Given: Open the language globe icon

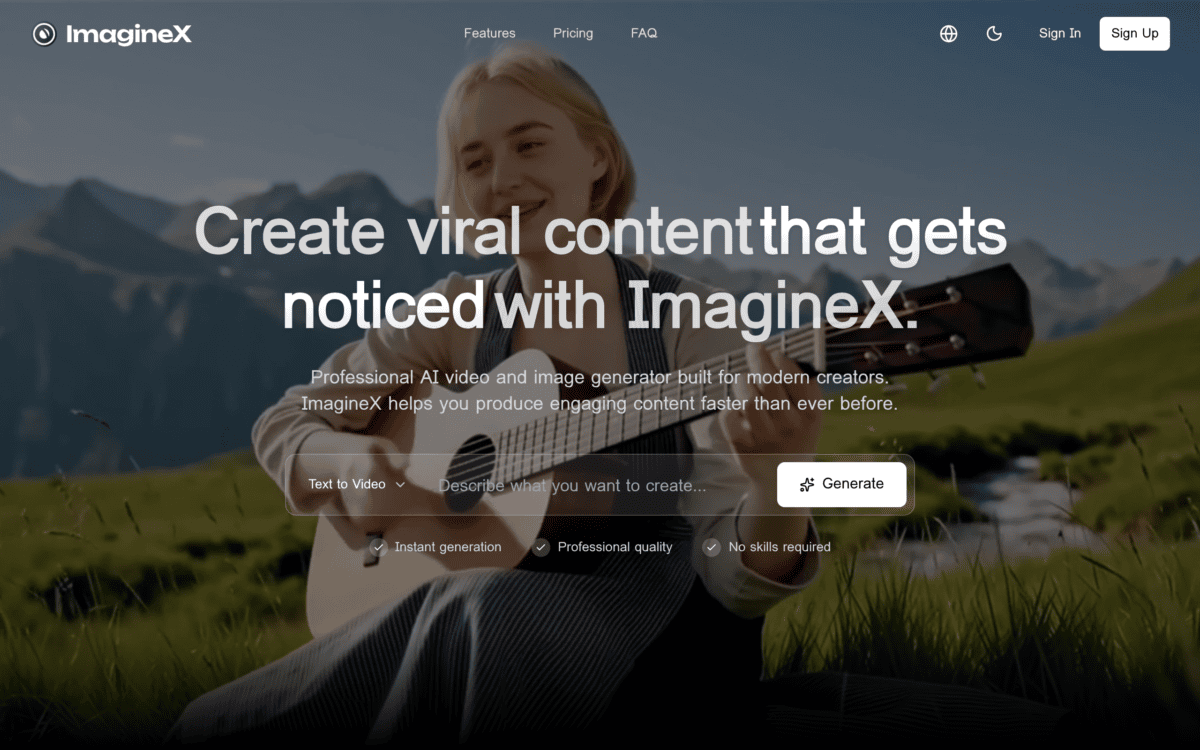Looking at the screenshot, I should point(949,33).
